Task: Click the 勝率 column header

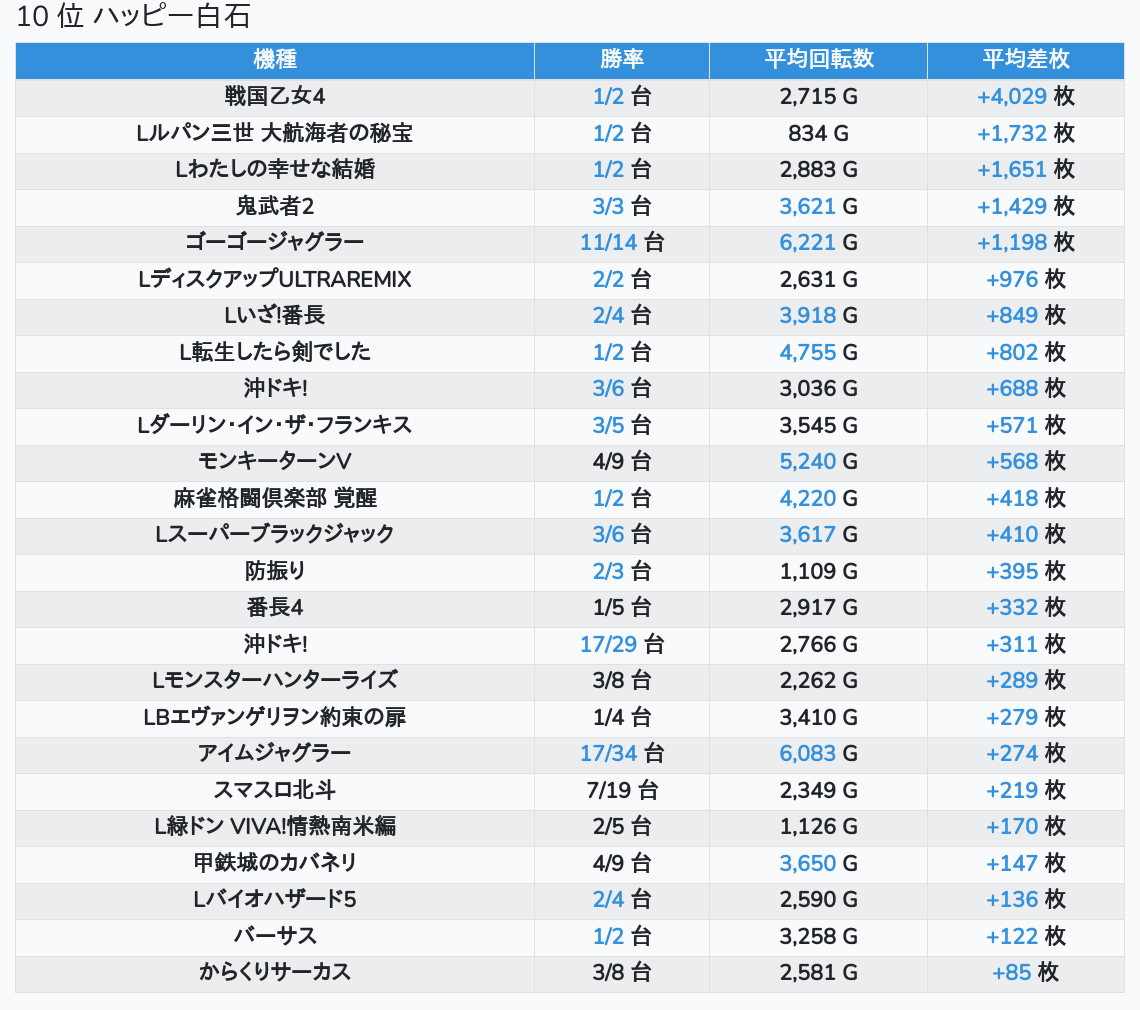Action: (622, 60)
